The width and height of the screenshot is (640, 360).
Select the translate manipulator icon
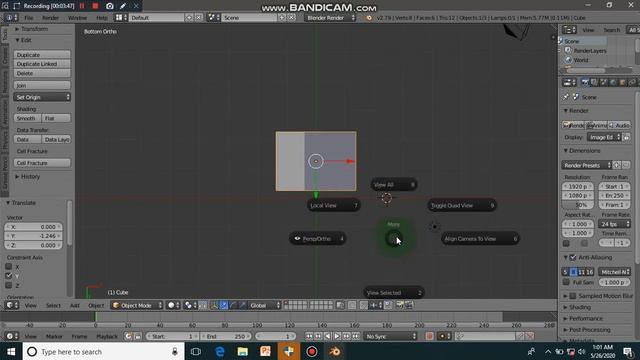point(224,305)
